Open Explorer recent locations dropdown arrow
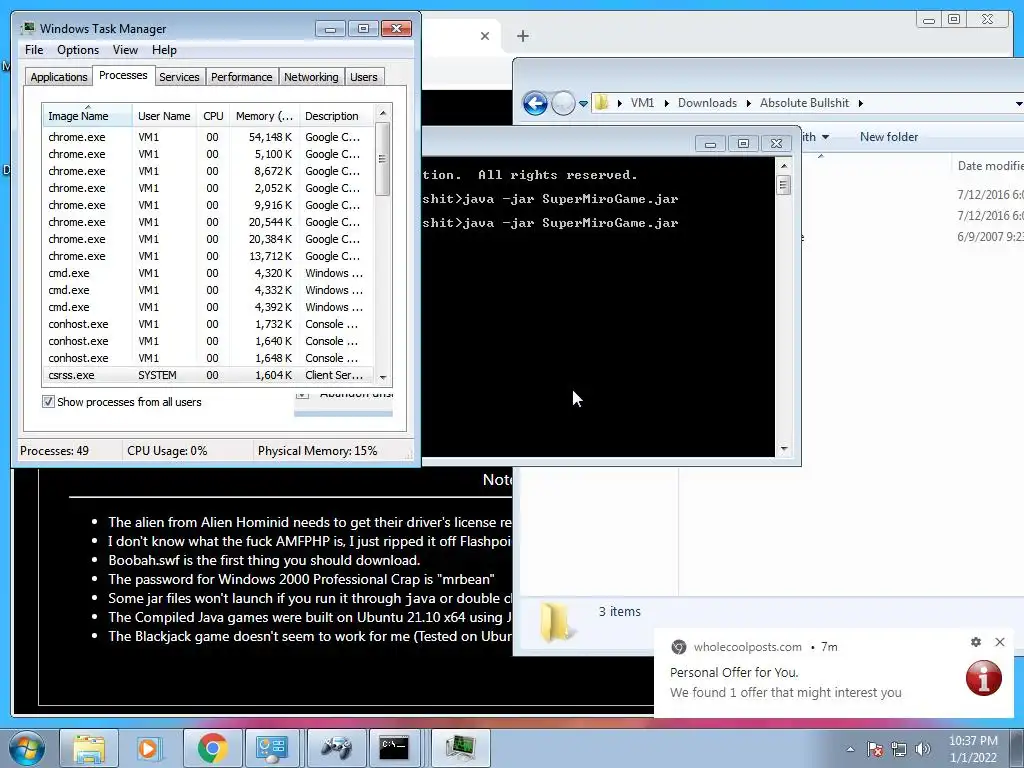Viewport: 1024px width, 768px height. pyautogui.click(x=583, y=103)
